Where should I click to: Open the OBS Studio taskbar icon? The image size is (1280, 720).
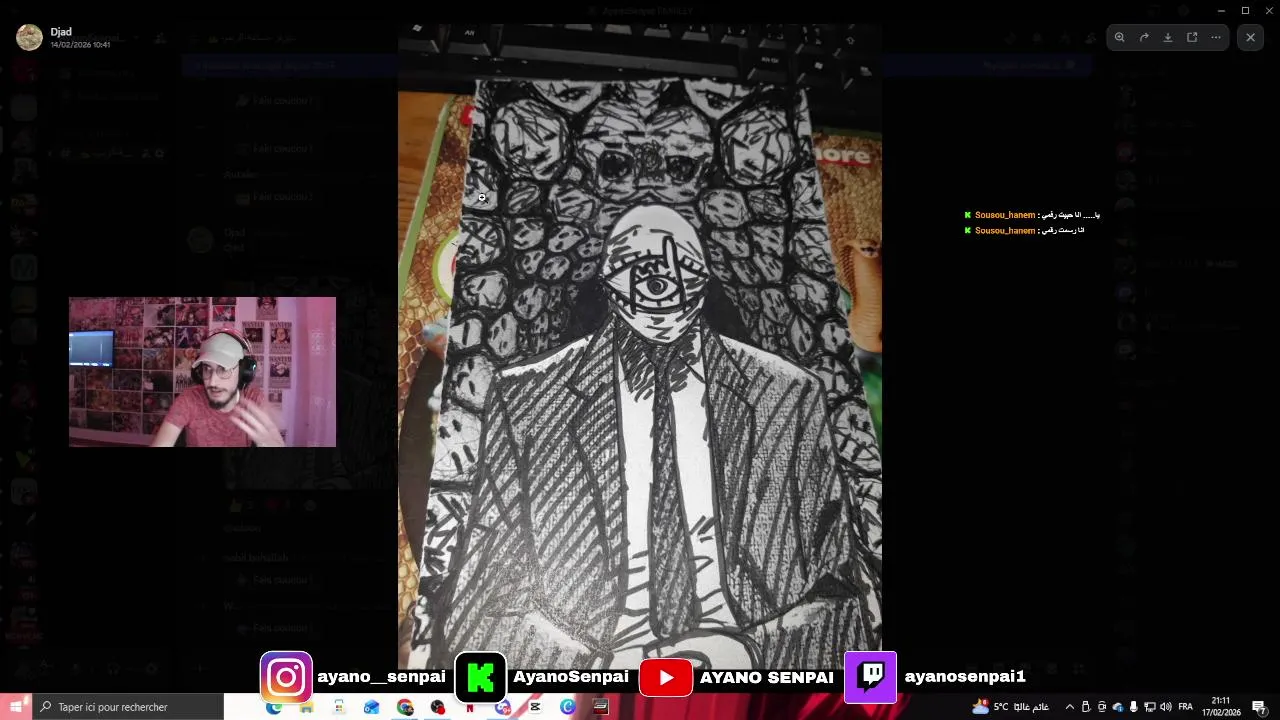(x=437, y=707)
